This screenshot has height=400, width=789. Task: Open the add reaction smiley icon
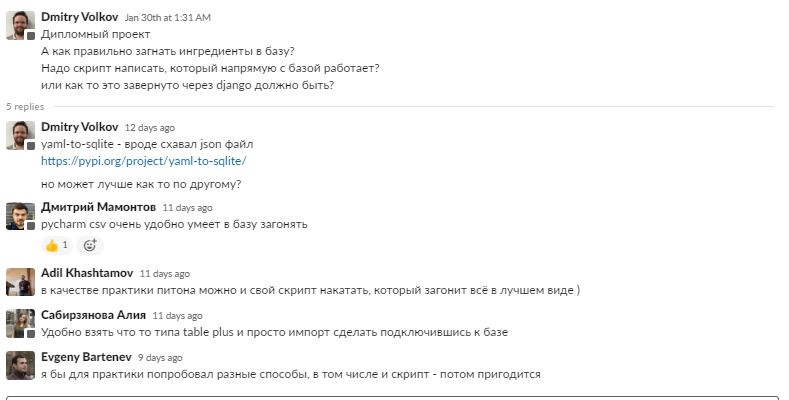90,246
